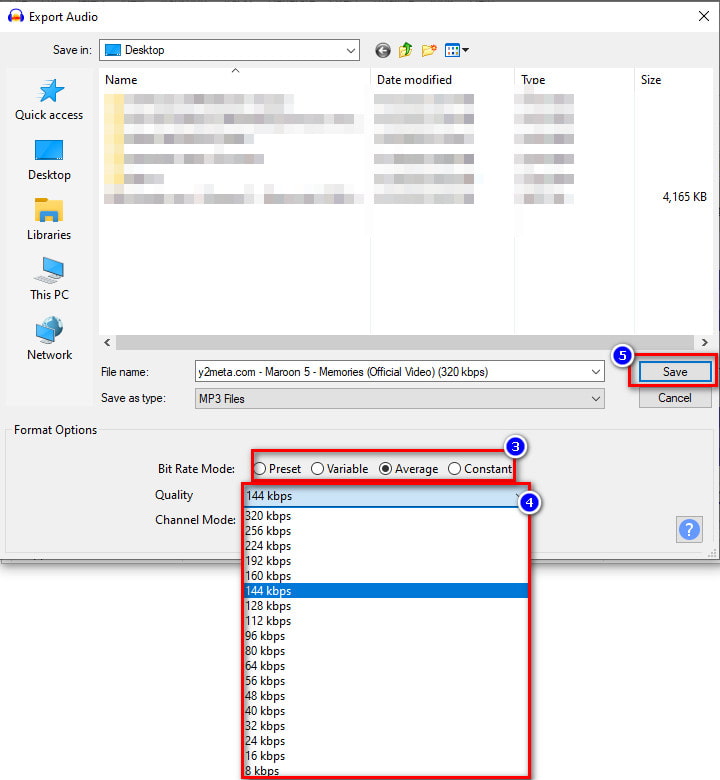
Task: Expand the File name history dropdown
Action: click(596, 372)
